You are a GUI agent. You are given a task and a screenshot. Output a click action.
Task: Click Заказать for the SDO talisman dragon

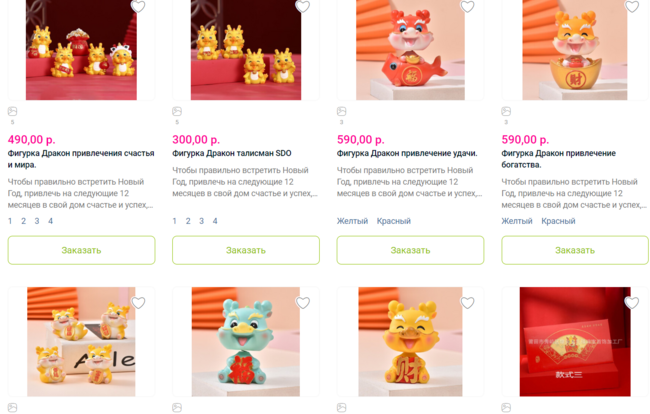(x=246, y=250)
